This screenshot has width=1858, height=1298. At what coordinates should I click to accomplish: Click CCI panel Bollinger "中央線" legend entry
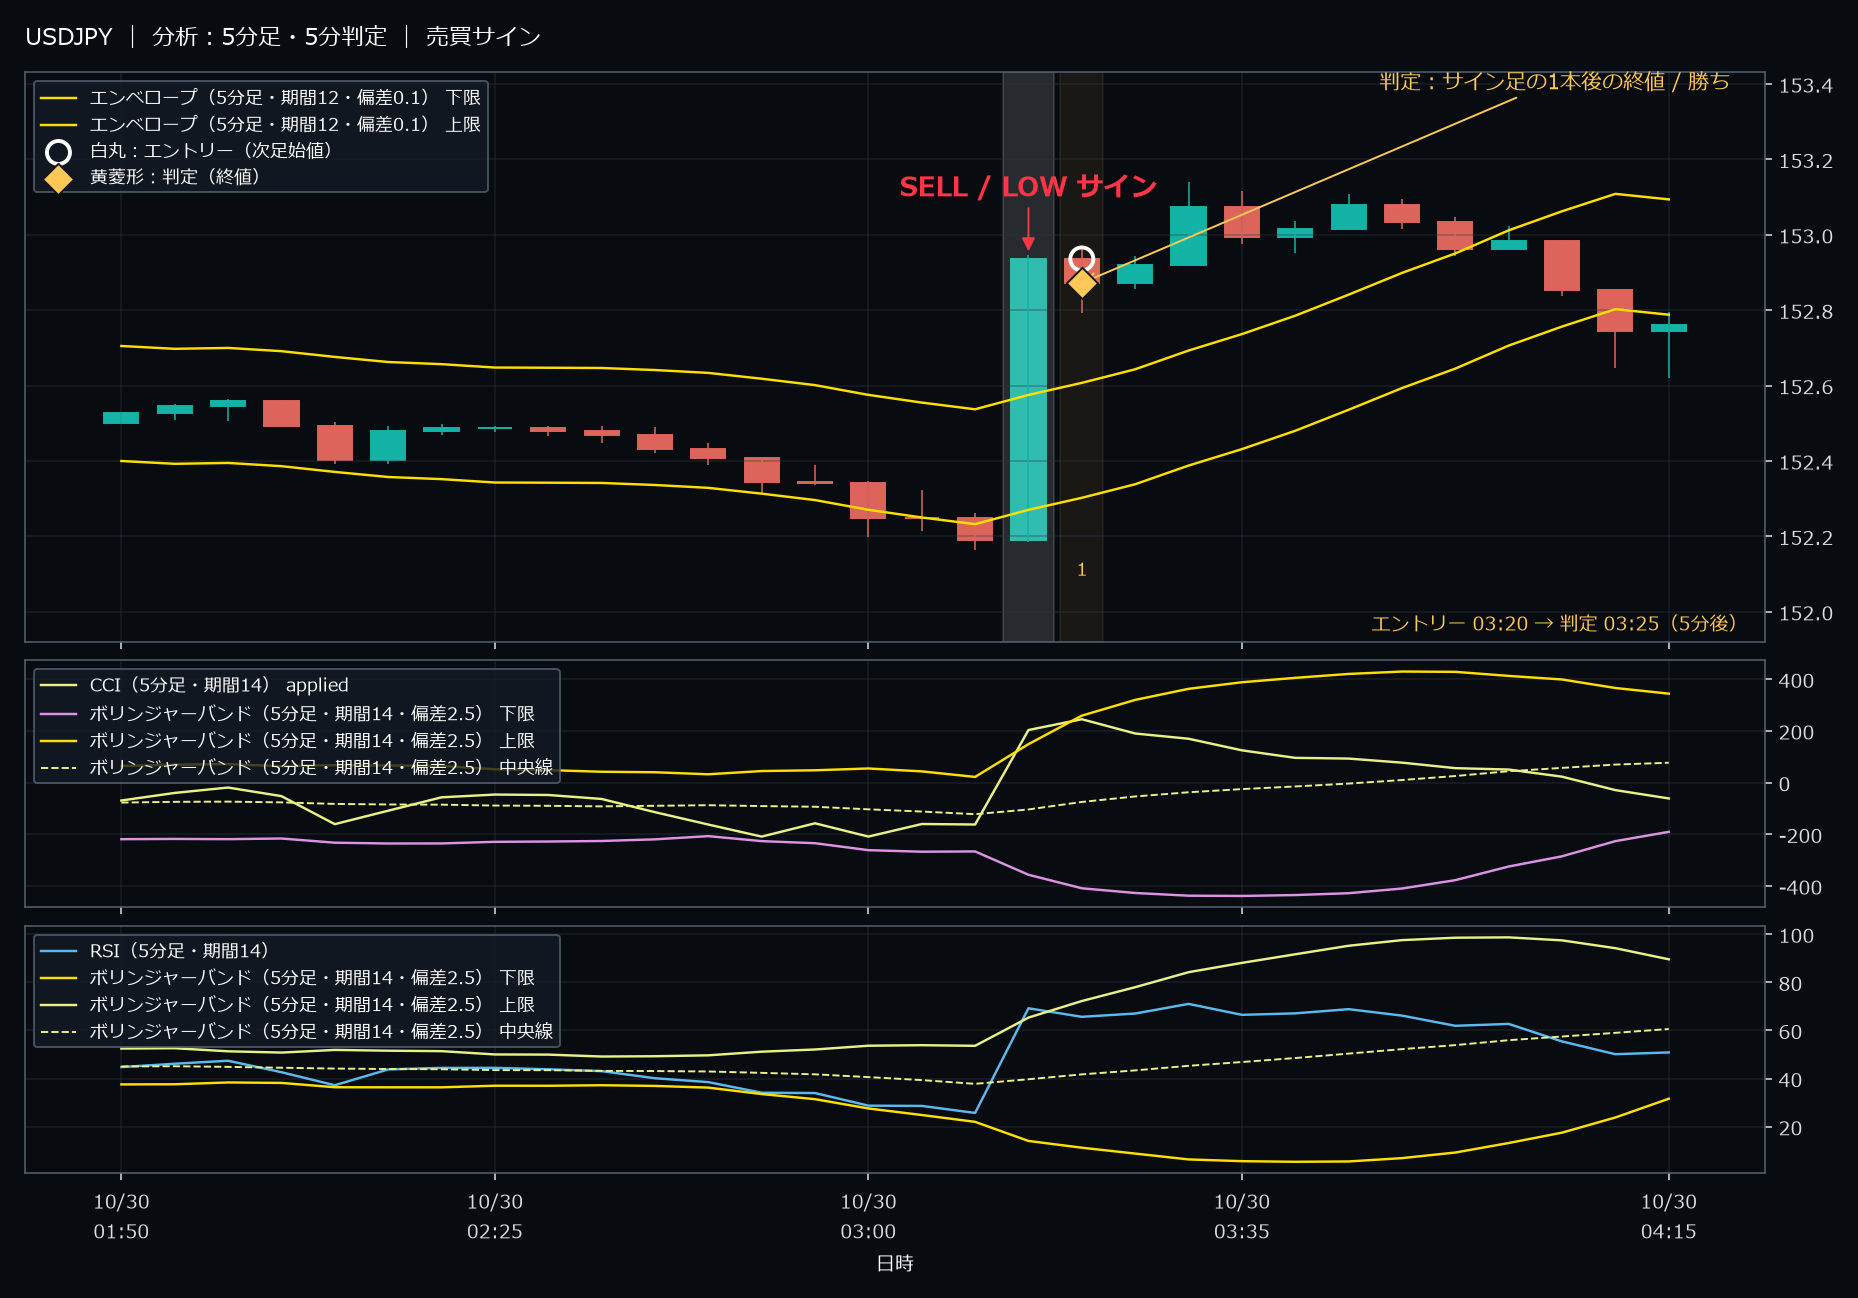(297, 767)
